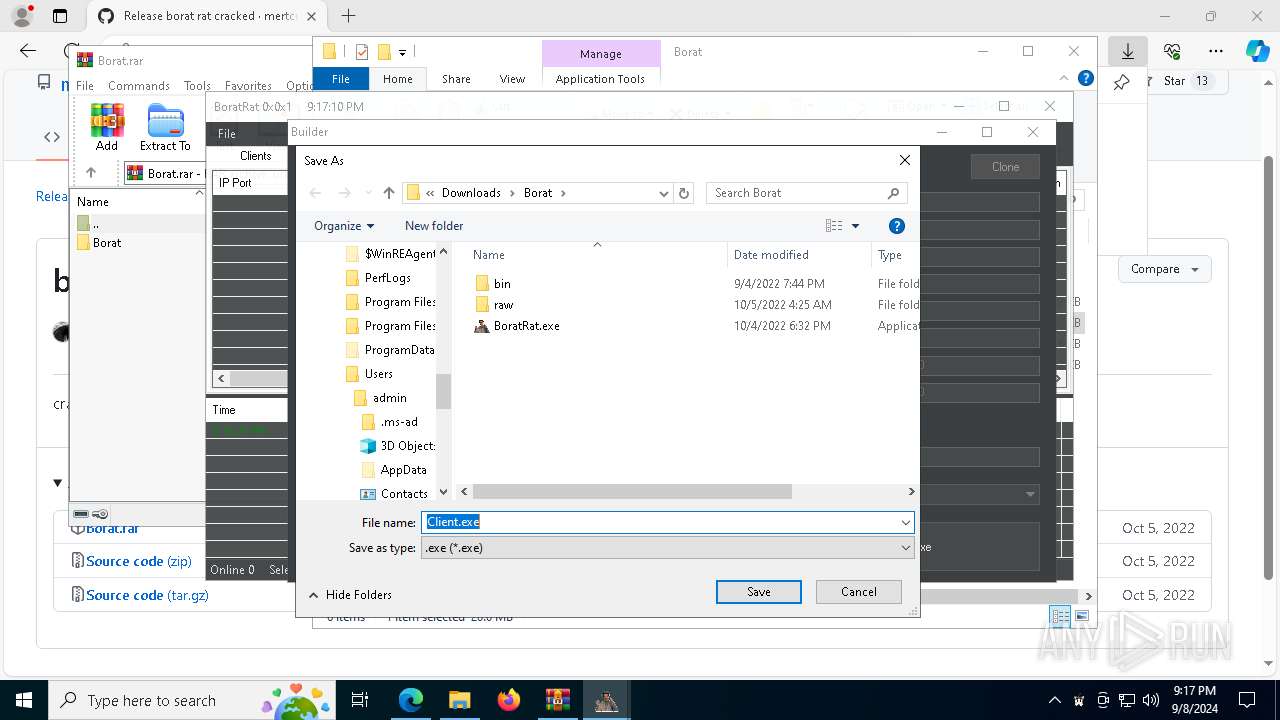Go up one level in the Save As dialog

pos(389,193)
